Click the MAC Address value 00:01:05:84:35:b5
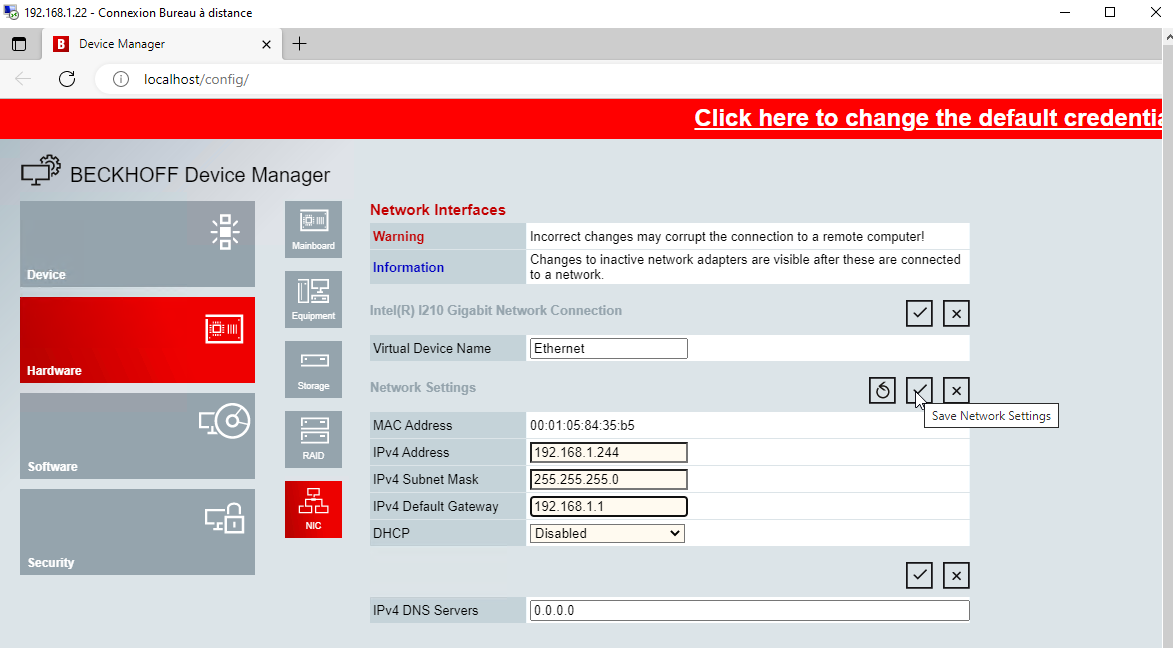The image size is (1173, 648). coord(582,426)
